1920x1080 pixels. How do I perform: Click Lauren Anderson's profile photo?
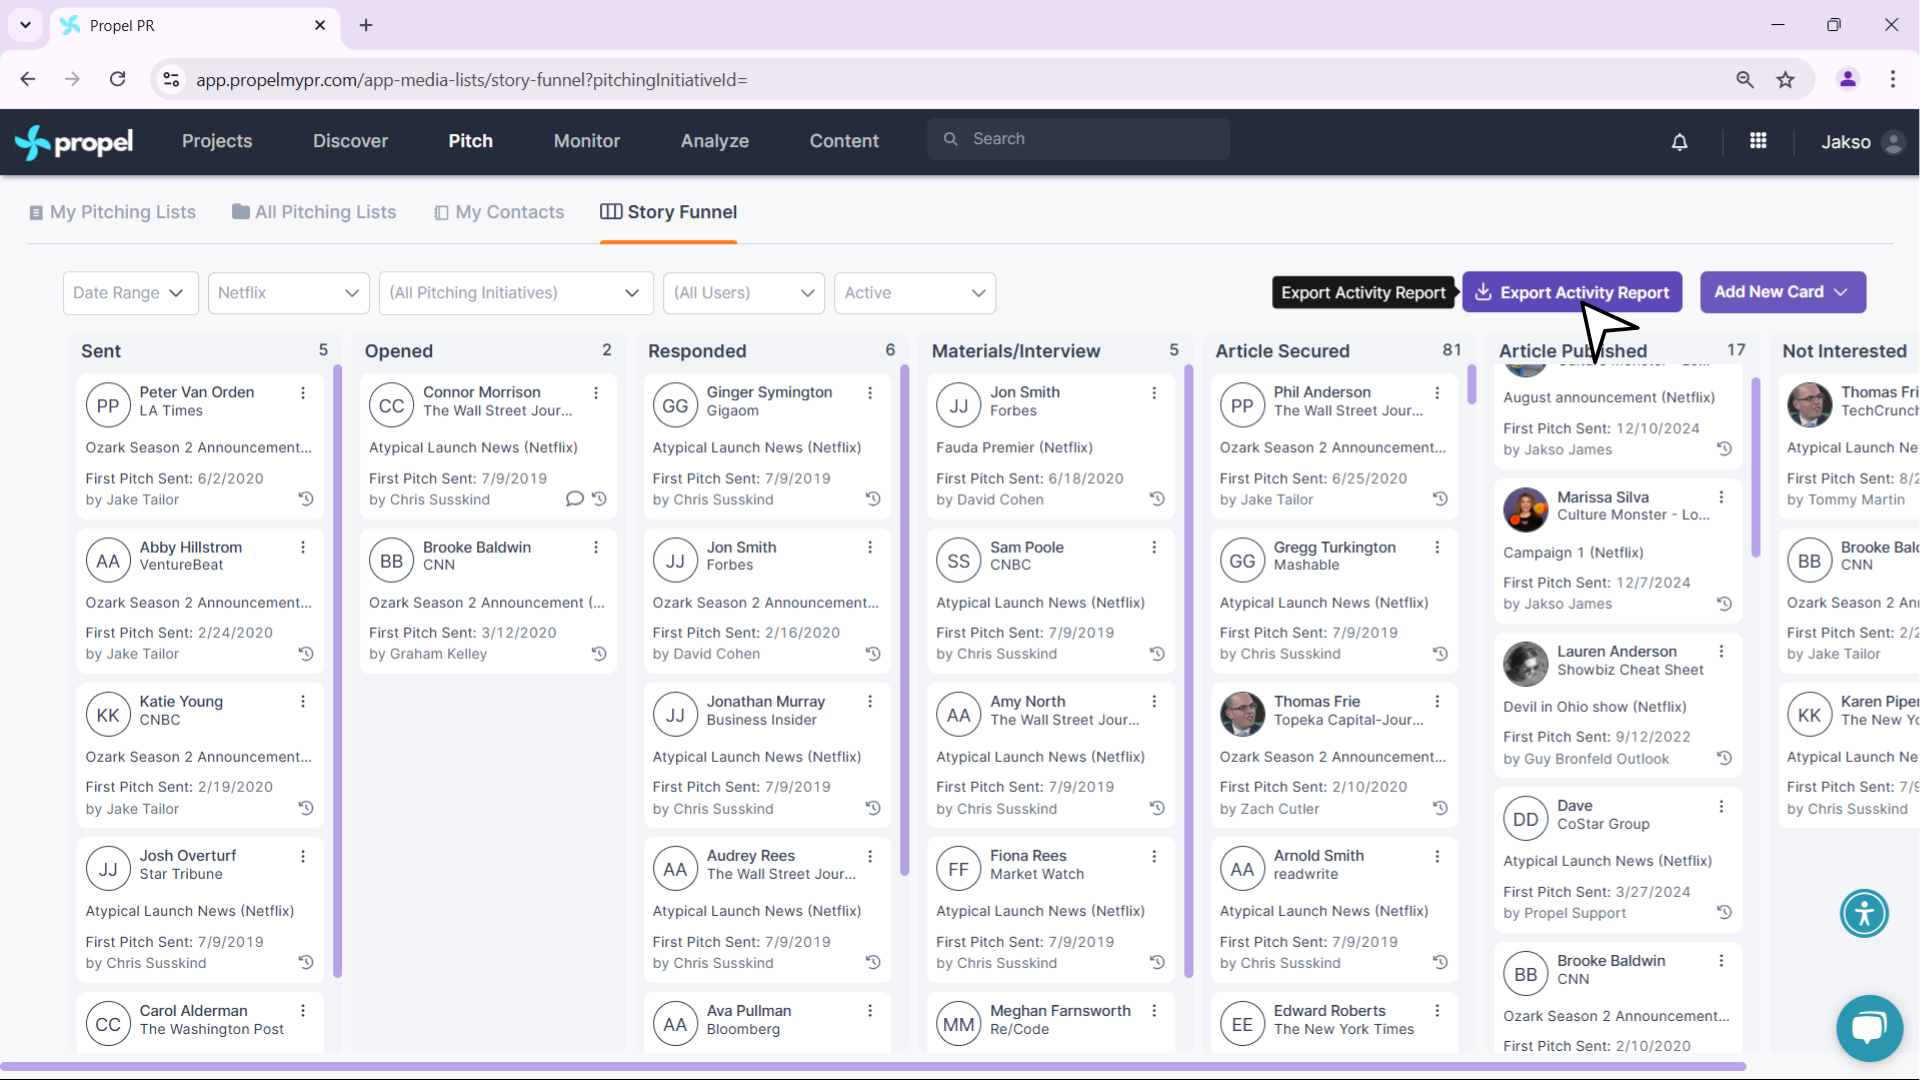click(1525, 664)
